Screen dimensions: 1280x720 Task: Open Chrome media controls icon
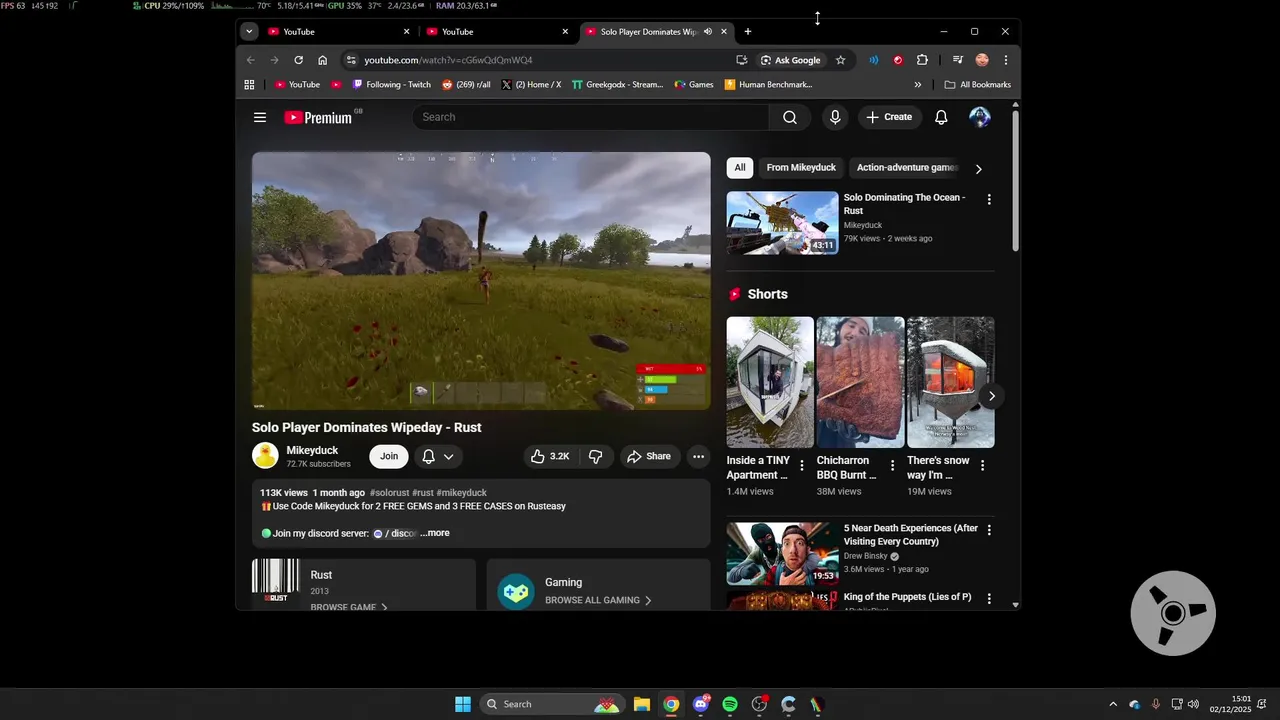[x=957, y=60]
